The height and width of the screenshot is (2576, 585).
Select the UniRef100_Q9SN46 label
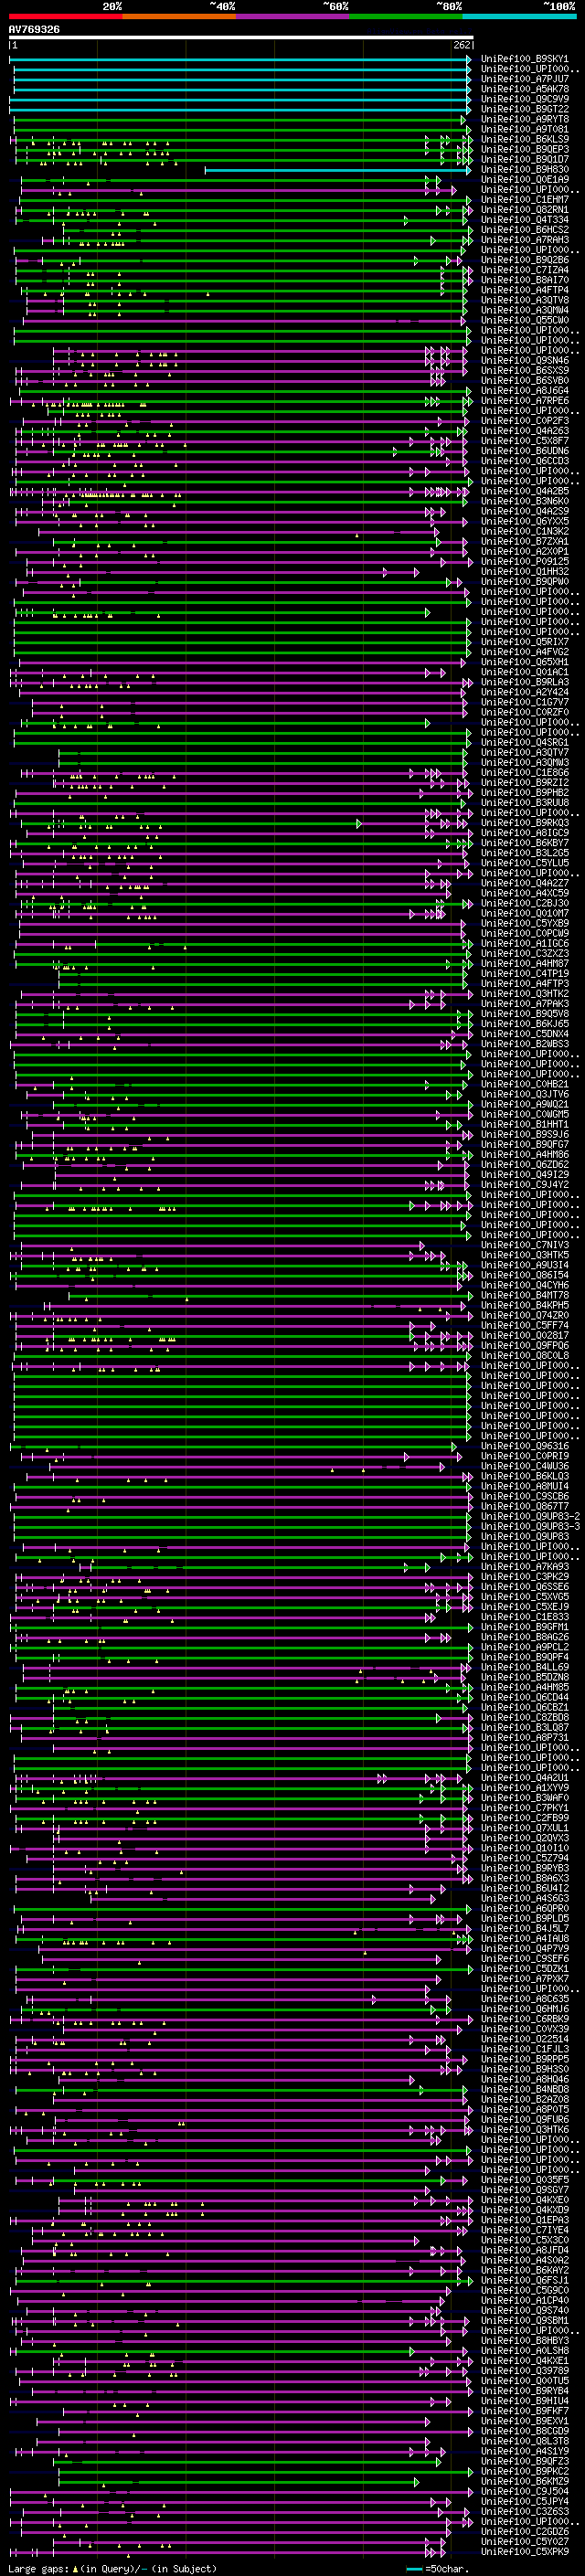pyautogui.click(x=524, y=360)
